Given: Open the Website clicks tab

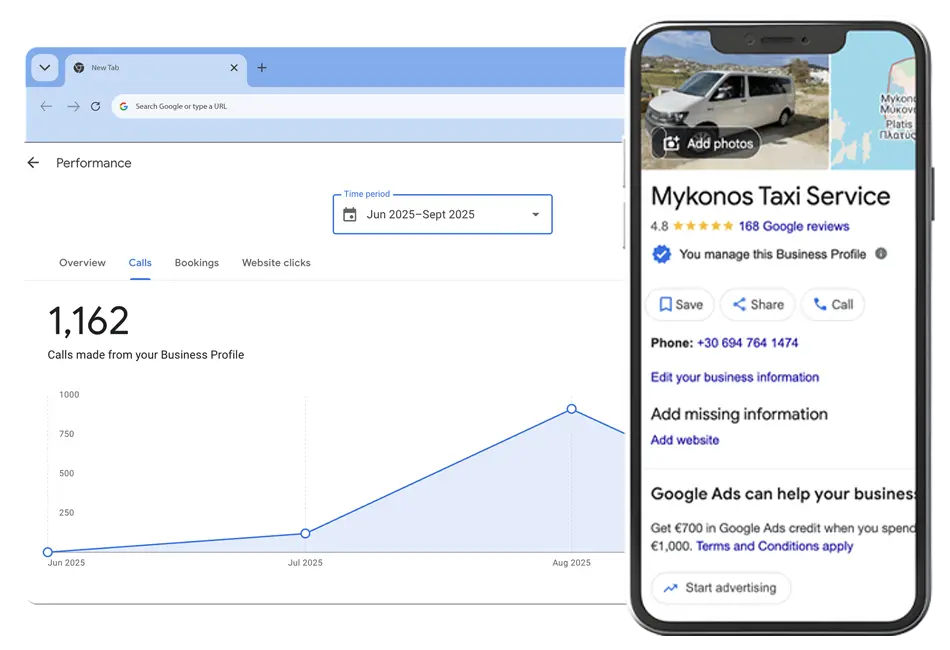Looking at the screenshot, I should coord(276,263).
